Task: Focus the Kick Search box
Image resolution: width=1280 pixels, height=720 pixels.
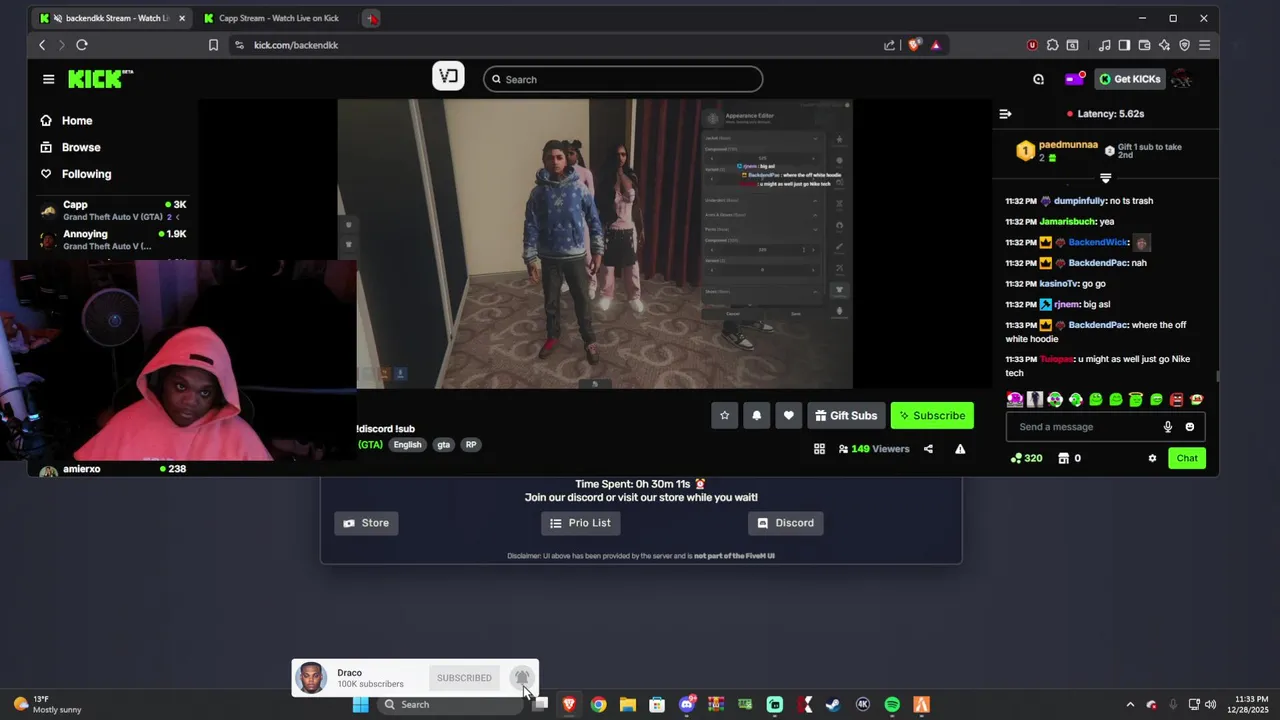Action: click(623, 79)
